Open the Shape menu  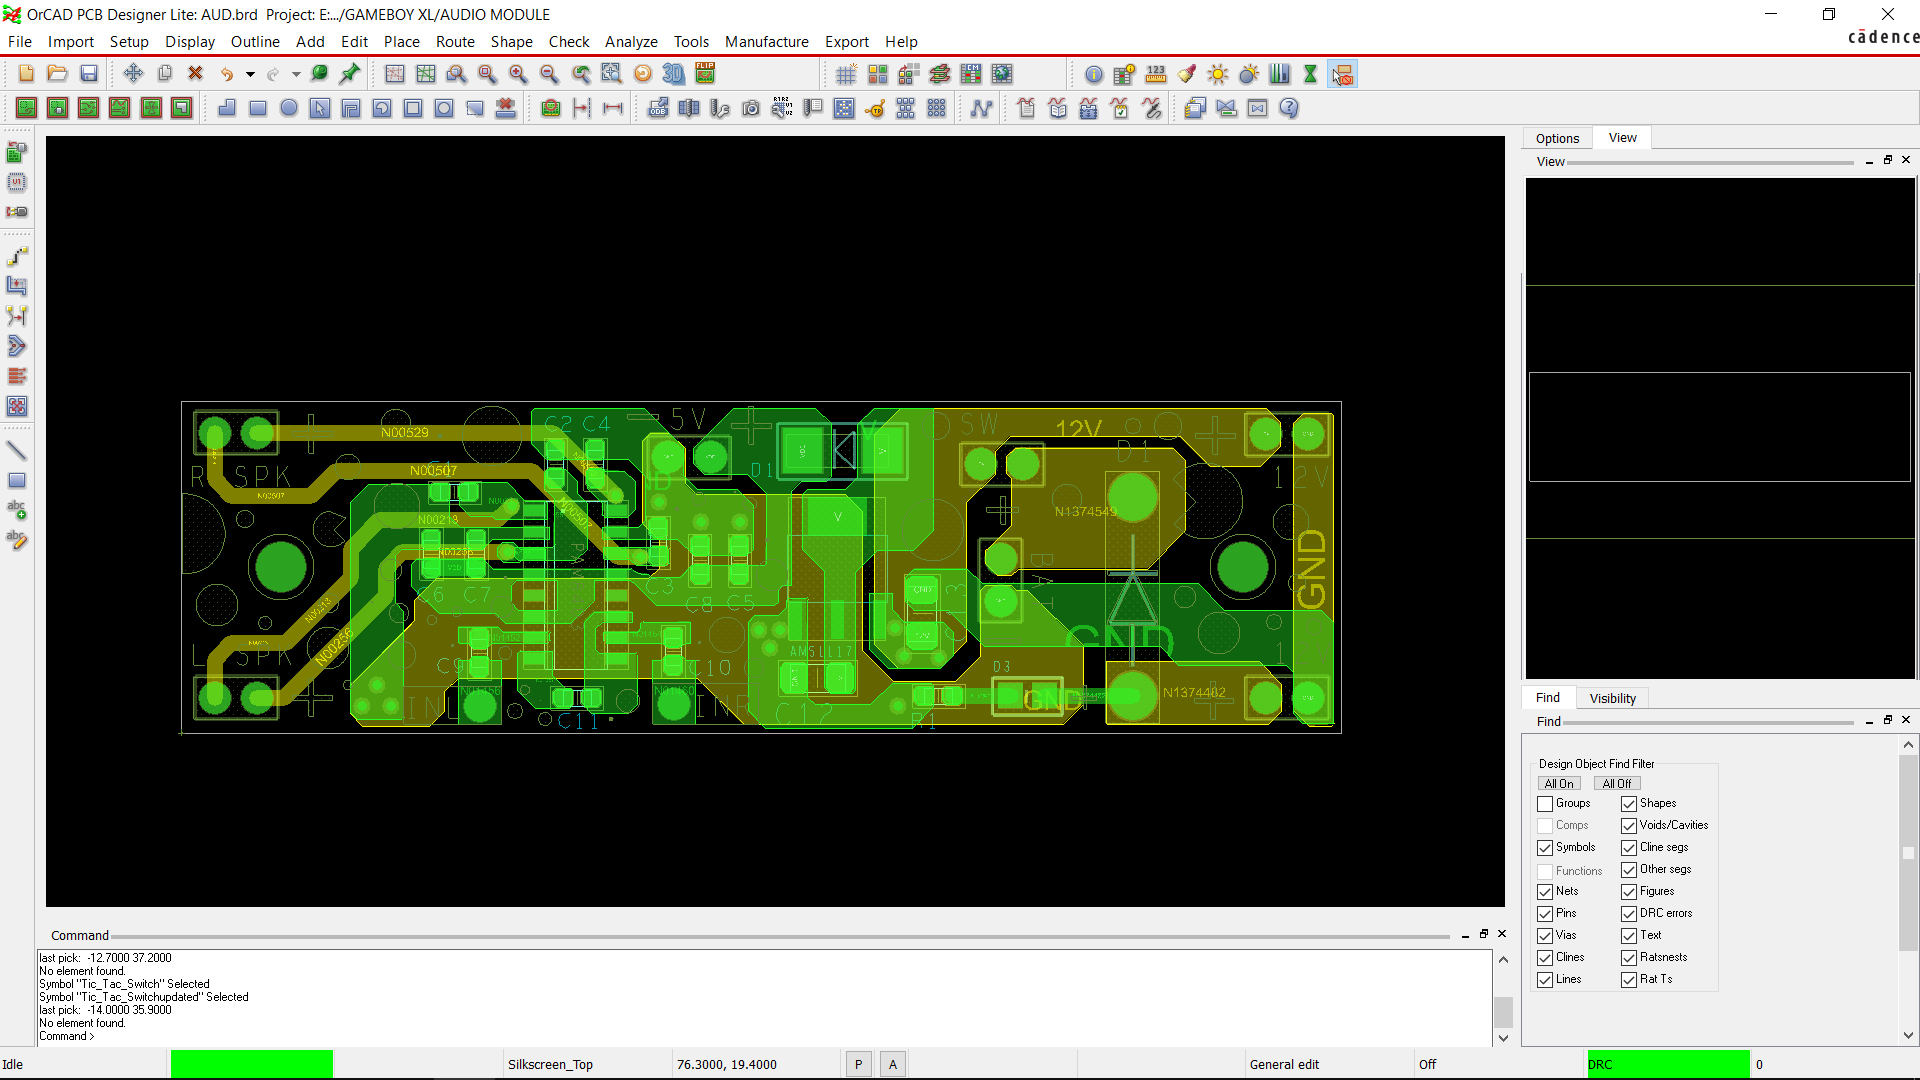(x=511, y=42)
